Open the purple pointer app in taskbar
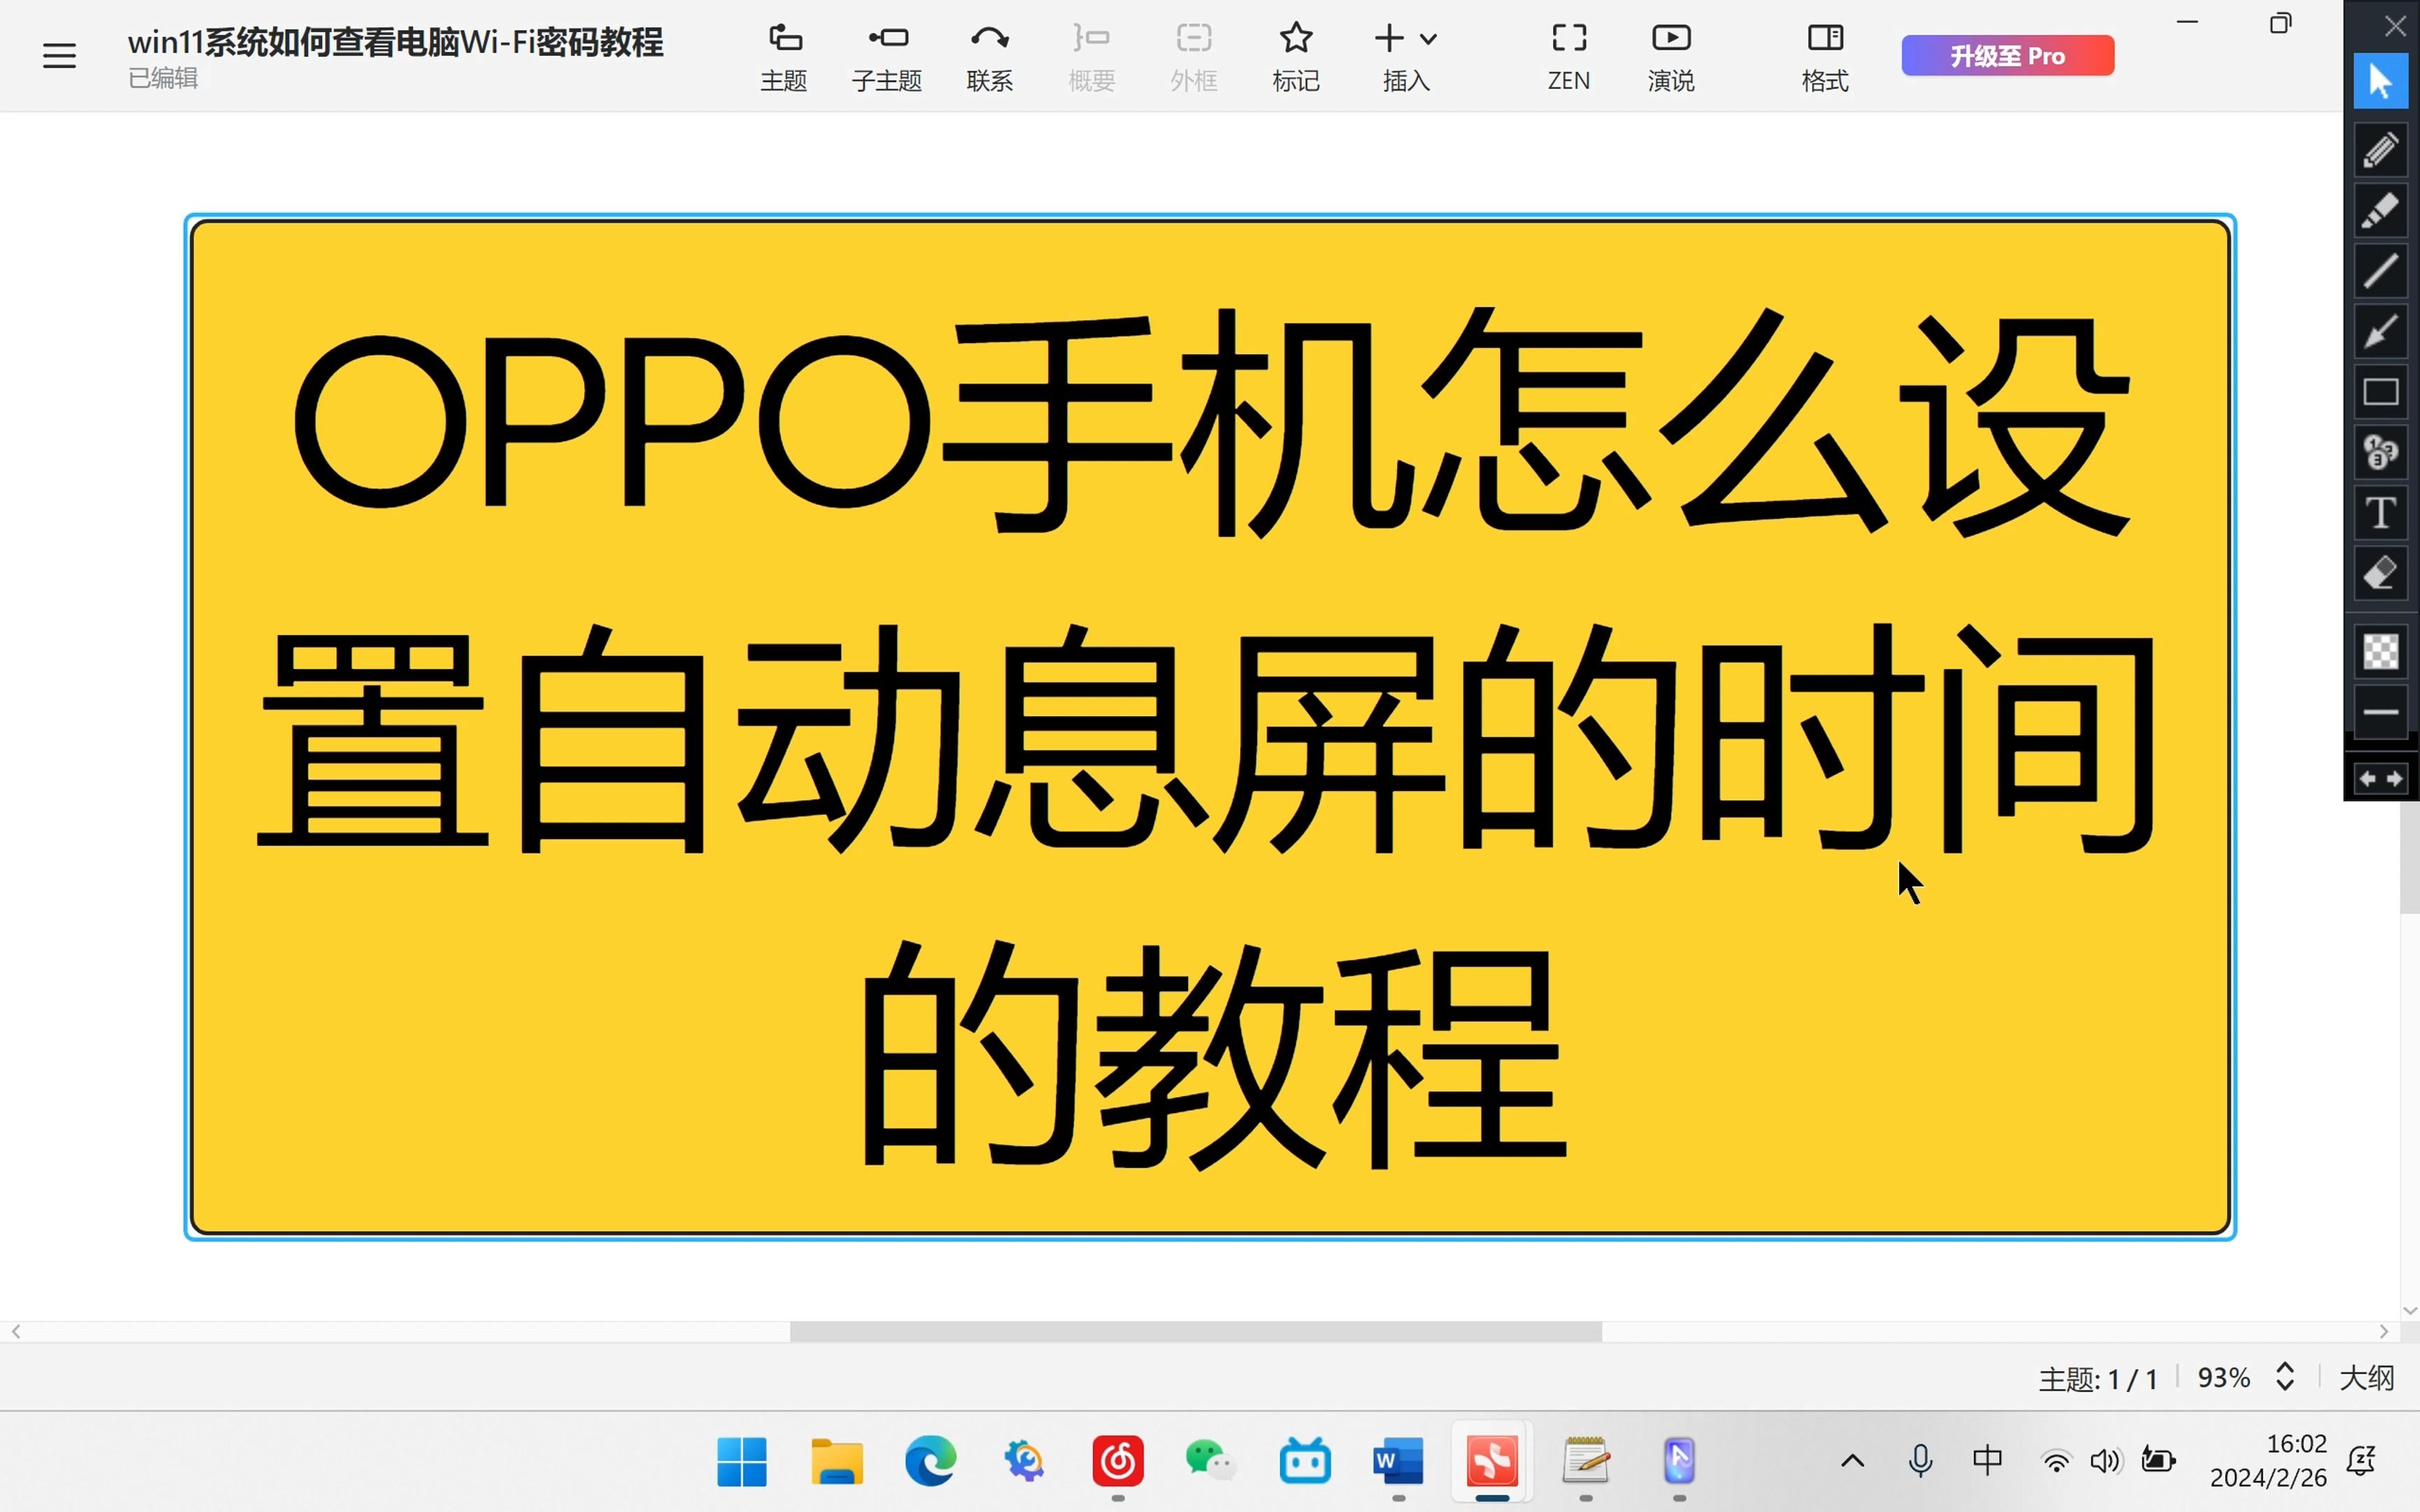2420x1512 pixels. tap(1679, 1462)
